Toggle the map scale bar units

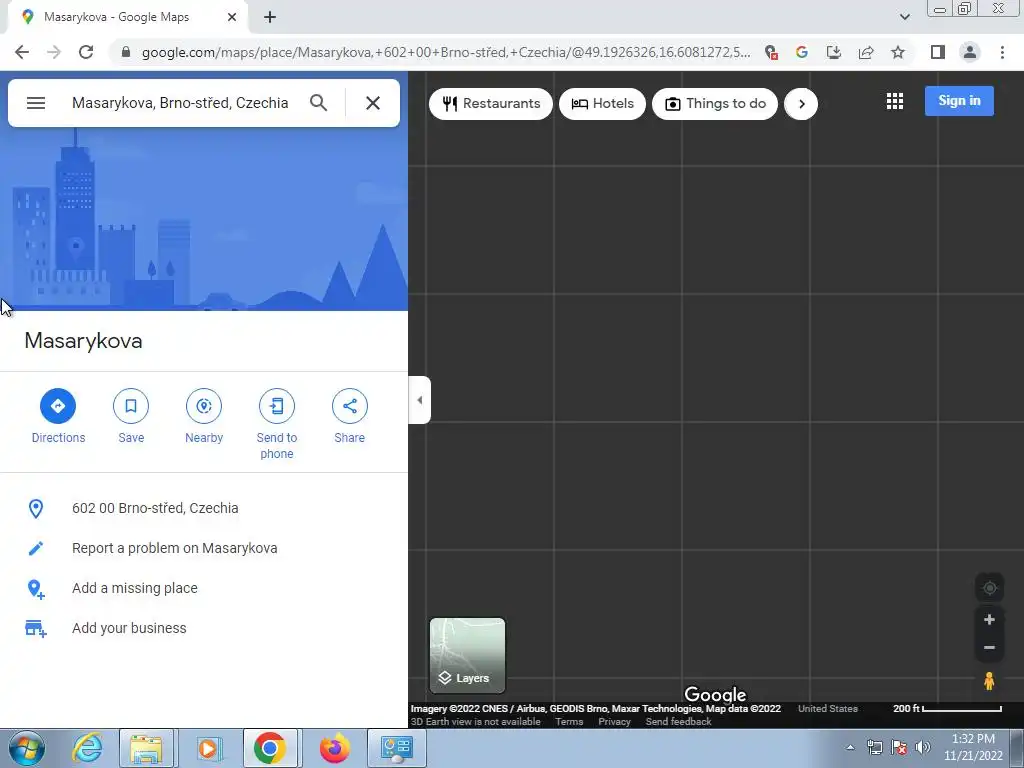[x=947, y=709]
